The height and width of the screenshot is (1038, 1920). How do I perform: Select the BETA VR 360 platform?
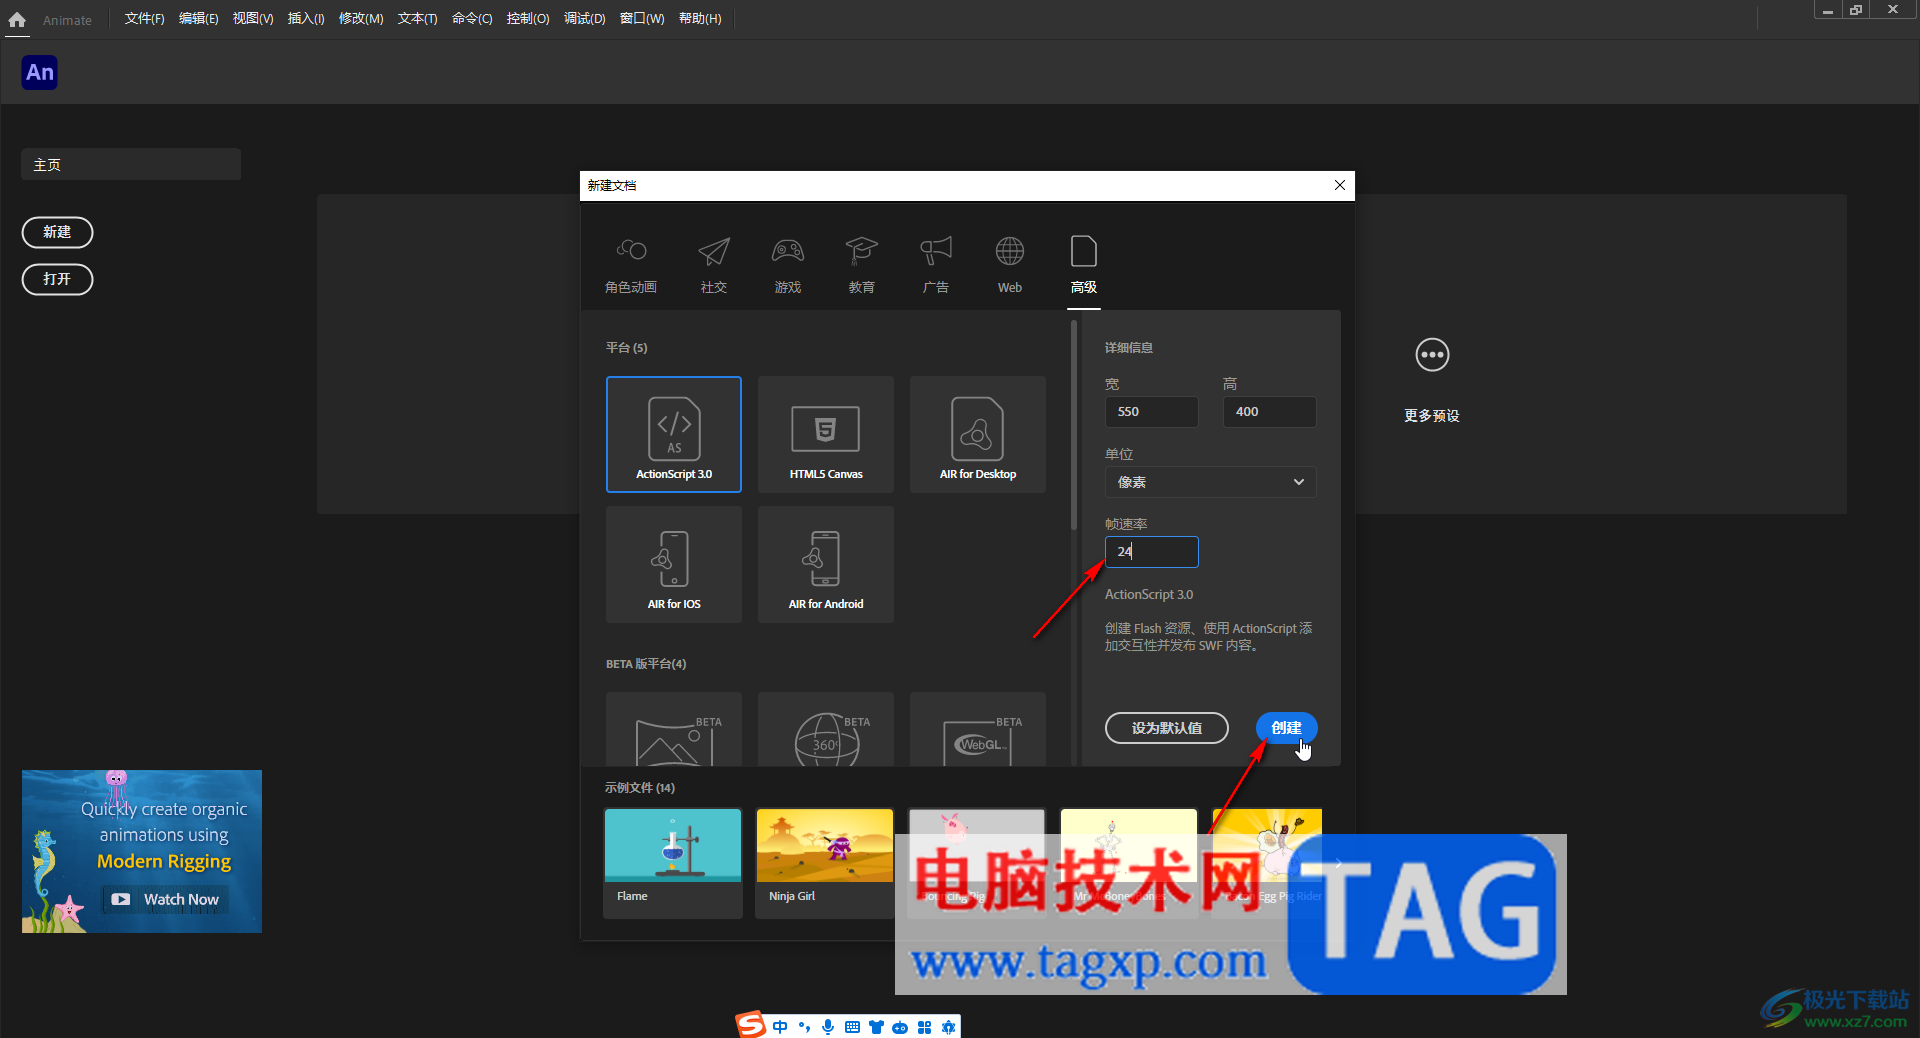[826, 729]
